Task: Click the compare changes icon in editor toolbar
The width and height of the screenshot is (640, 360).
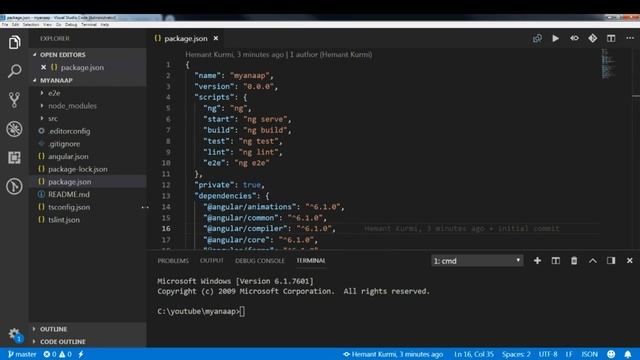Action: [x=537, y=38]
